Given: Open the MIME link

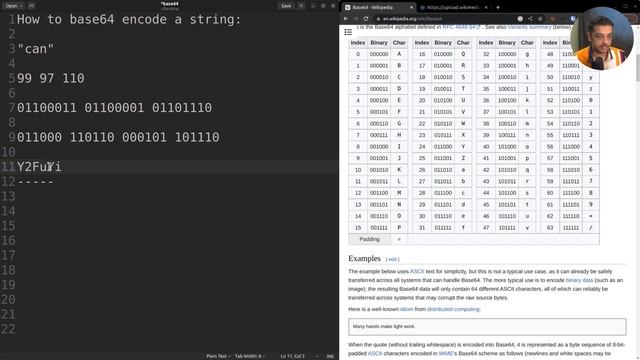Looking at the screenshot, I should [x=446, y=353].
